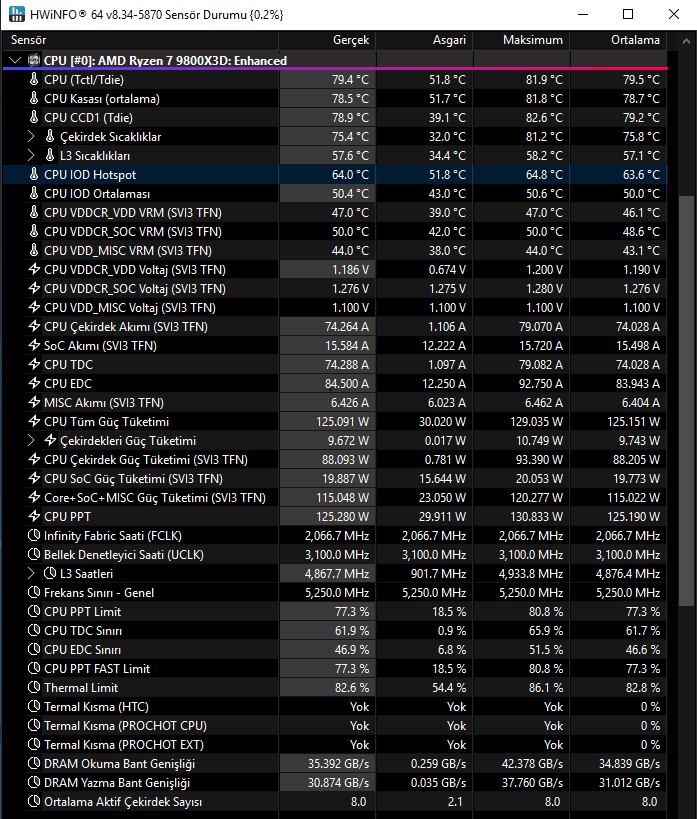Click clock icon of Thermal Limit
The width and height of the screenshot is (697, 819).
coord(34,687)
